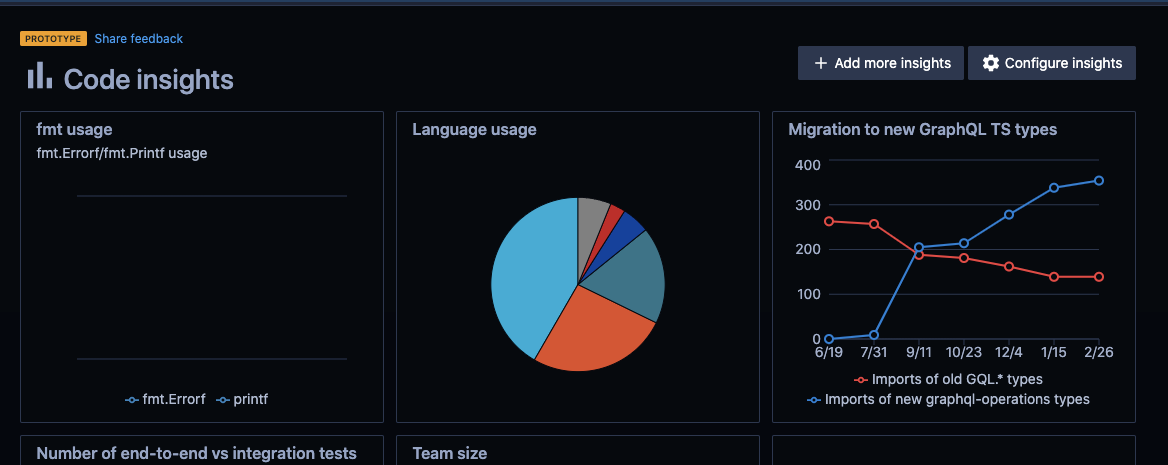
Task: Click the 10/23 x-axis label
Action: [964, 352]
